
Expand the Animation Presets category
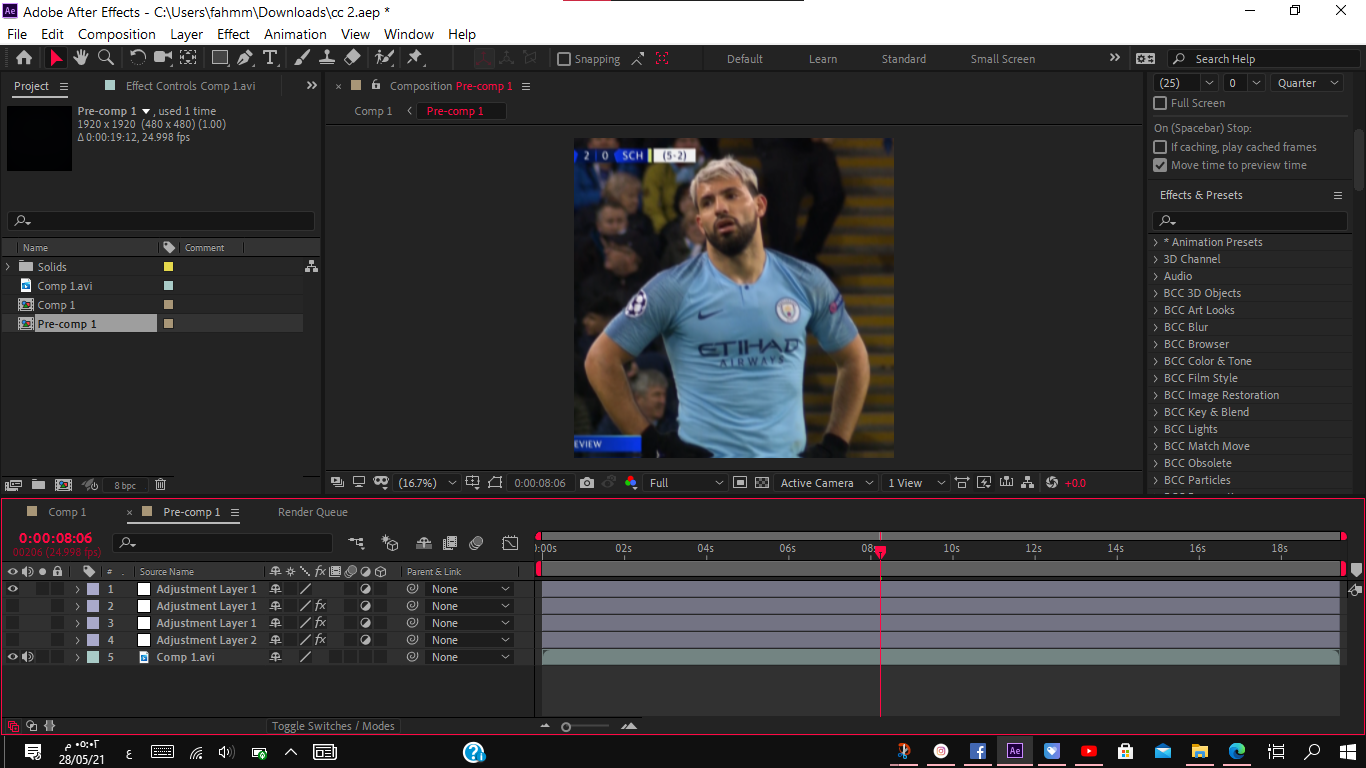click(x=1156, y=242)
